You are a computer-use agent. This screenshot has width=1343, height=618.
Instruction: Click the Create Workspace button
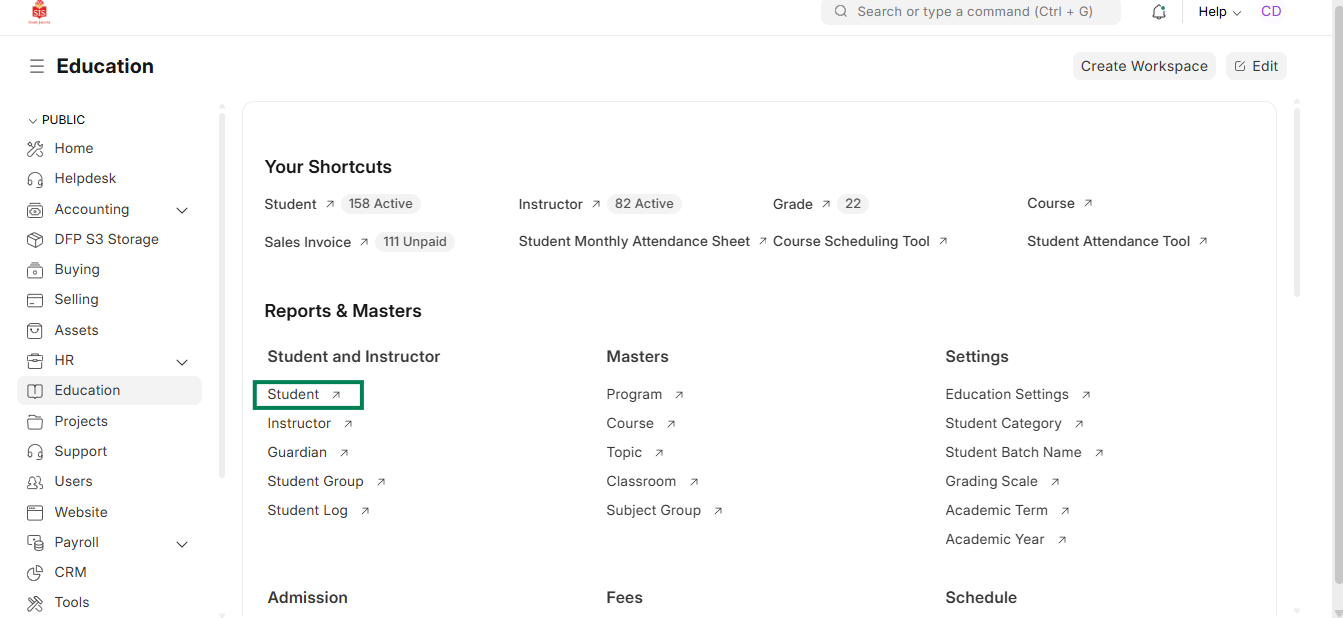pos(1144,66)
